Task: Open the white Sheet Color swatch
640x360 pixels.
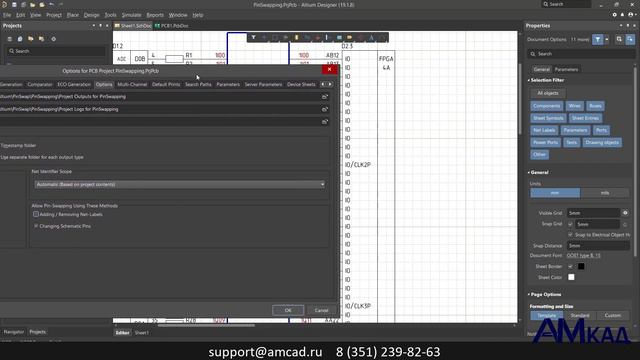Action: click(x=571, y=277)
